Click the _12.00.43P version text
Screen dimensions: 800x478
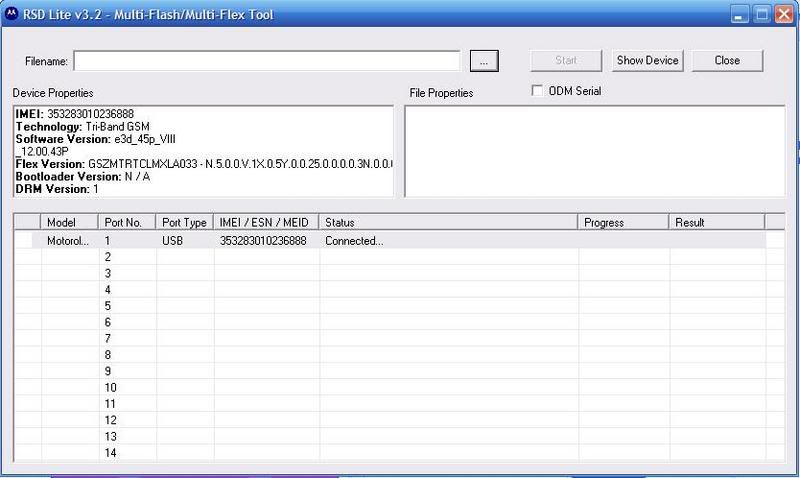42,152
